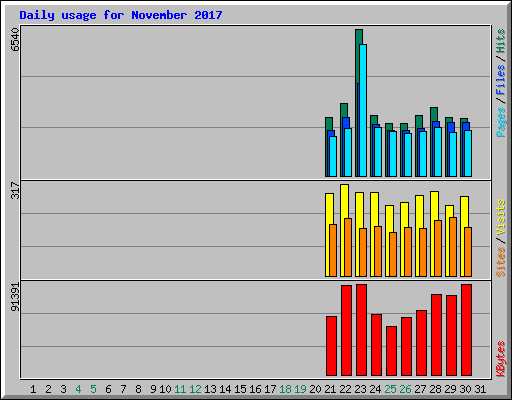This screenshot has height=400, width=512.
Task: Click the red KBytes bar for day 24
Action: click(x=376, y=345)
